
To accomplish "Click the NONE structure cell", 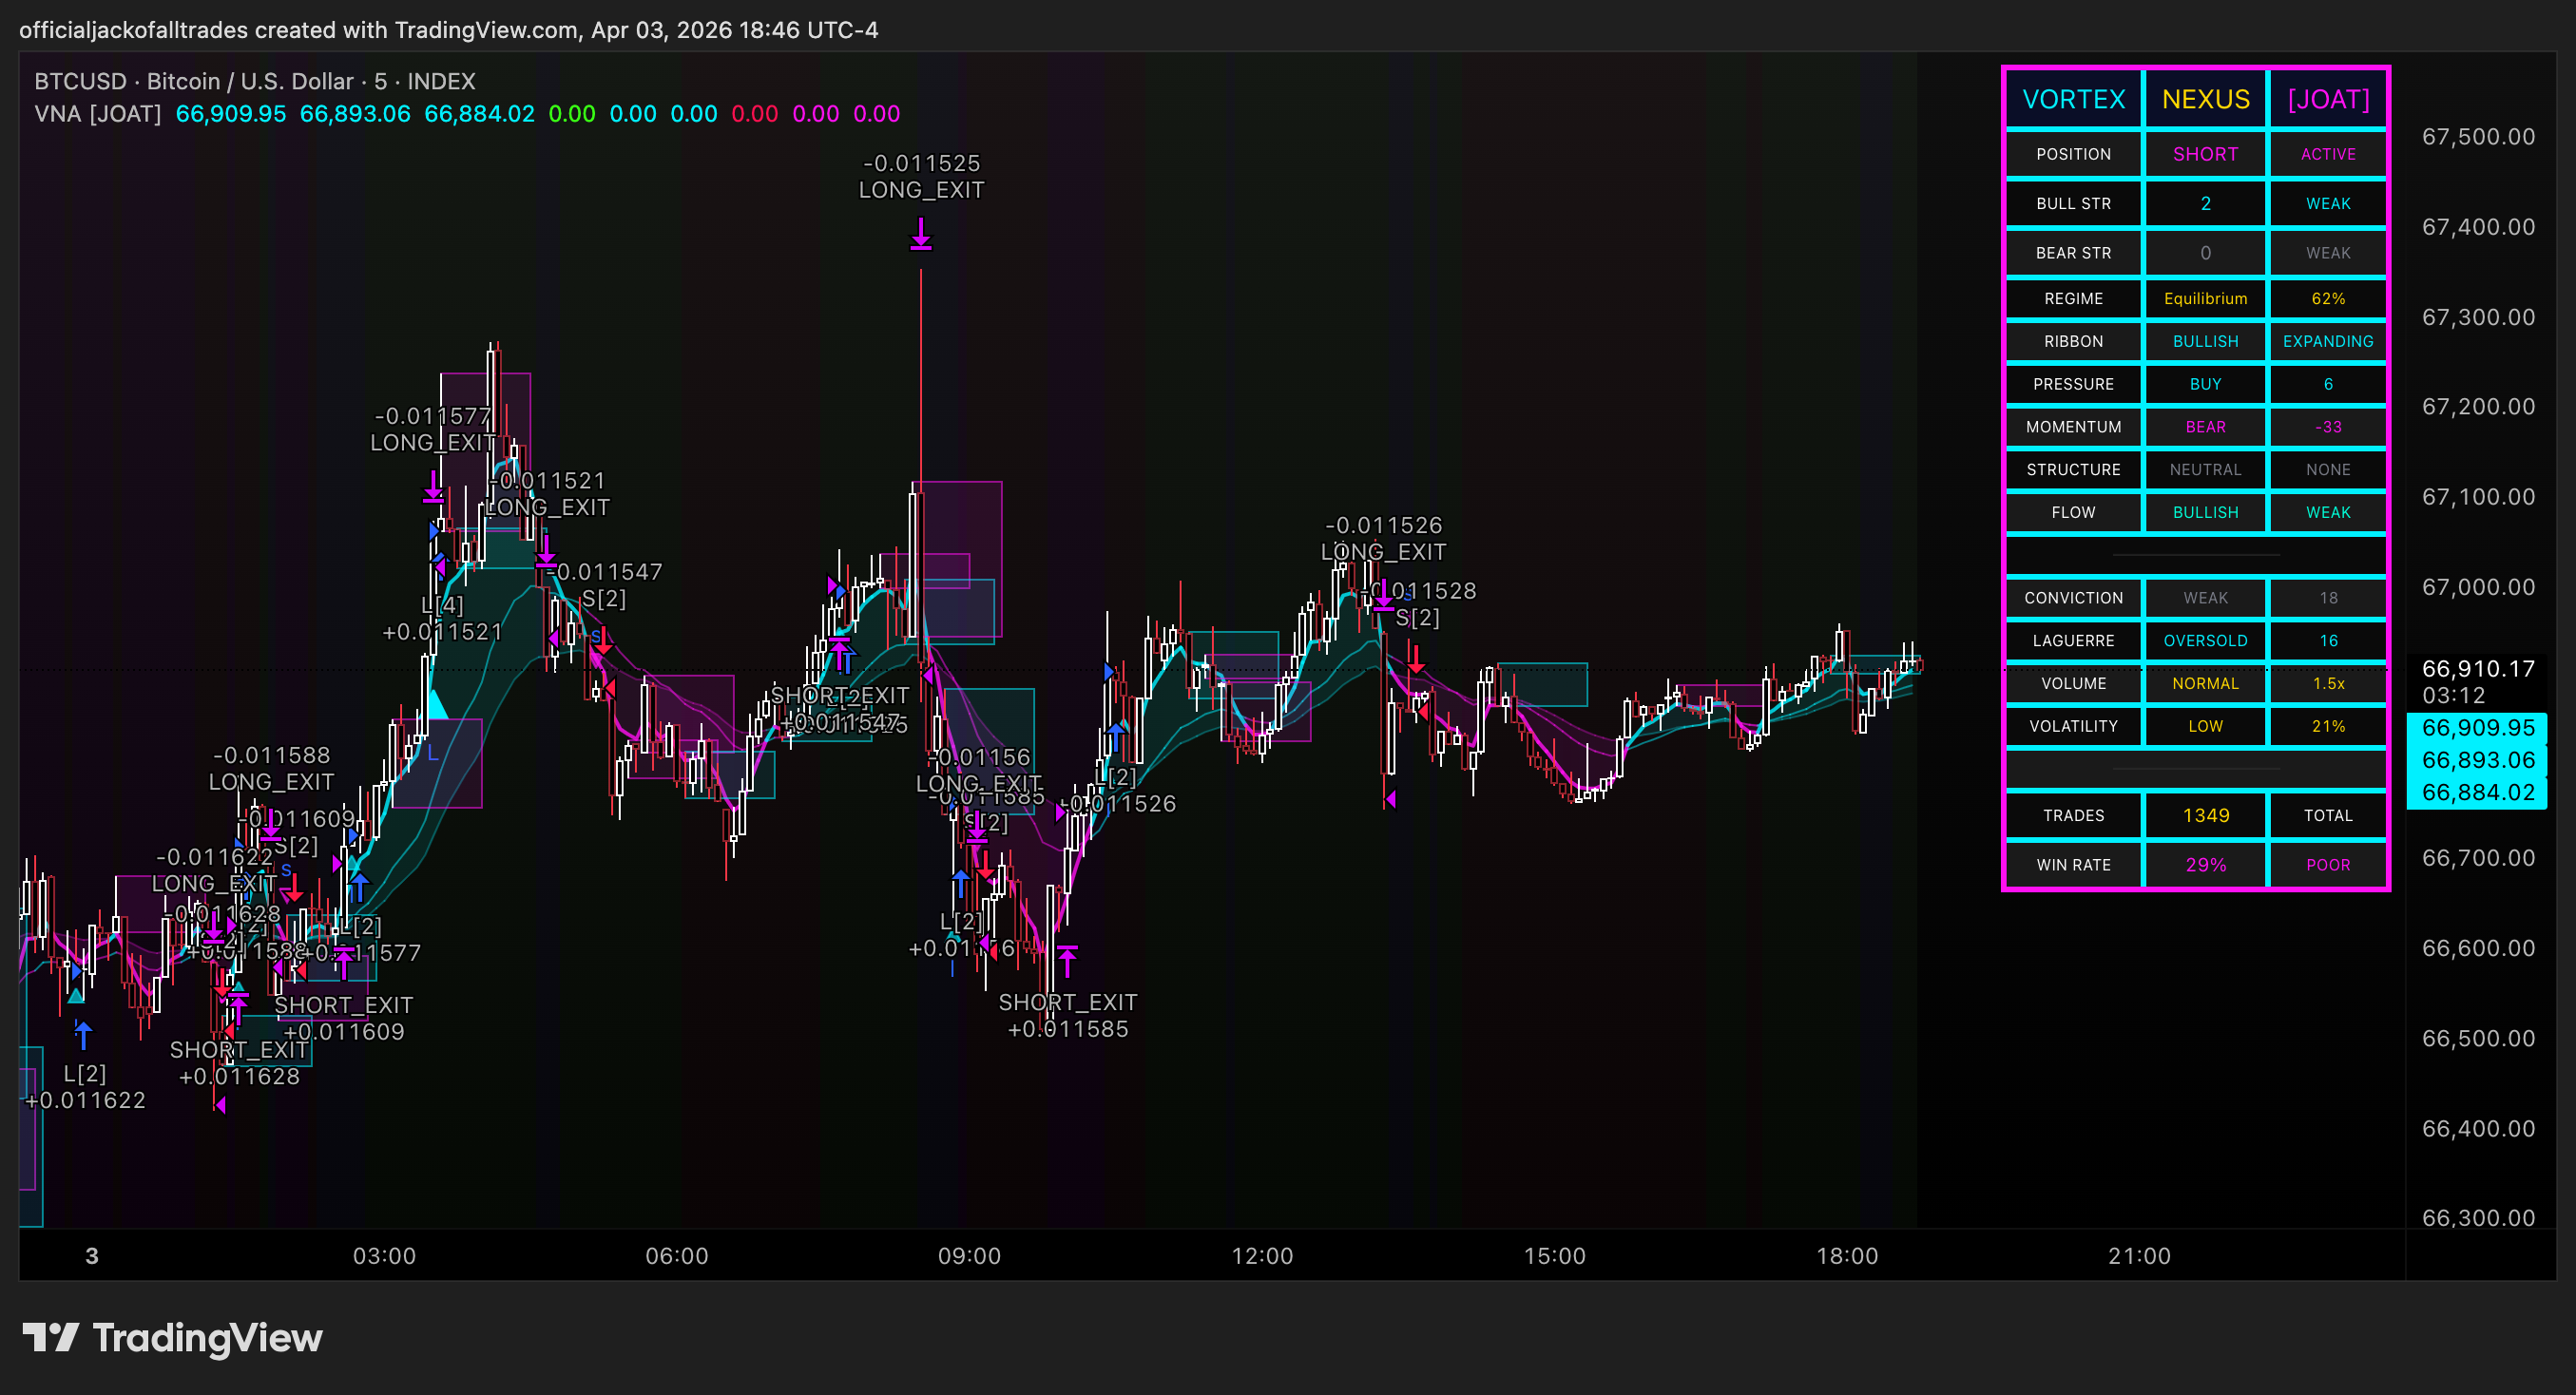I will [x=2328, y=470].
